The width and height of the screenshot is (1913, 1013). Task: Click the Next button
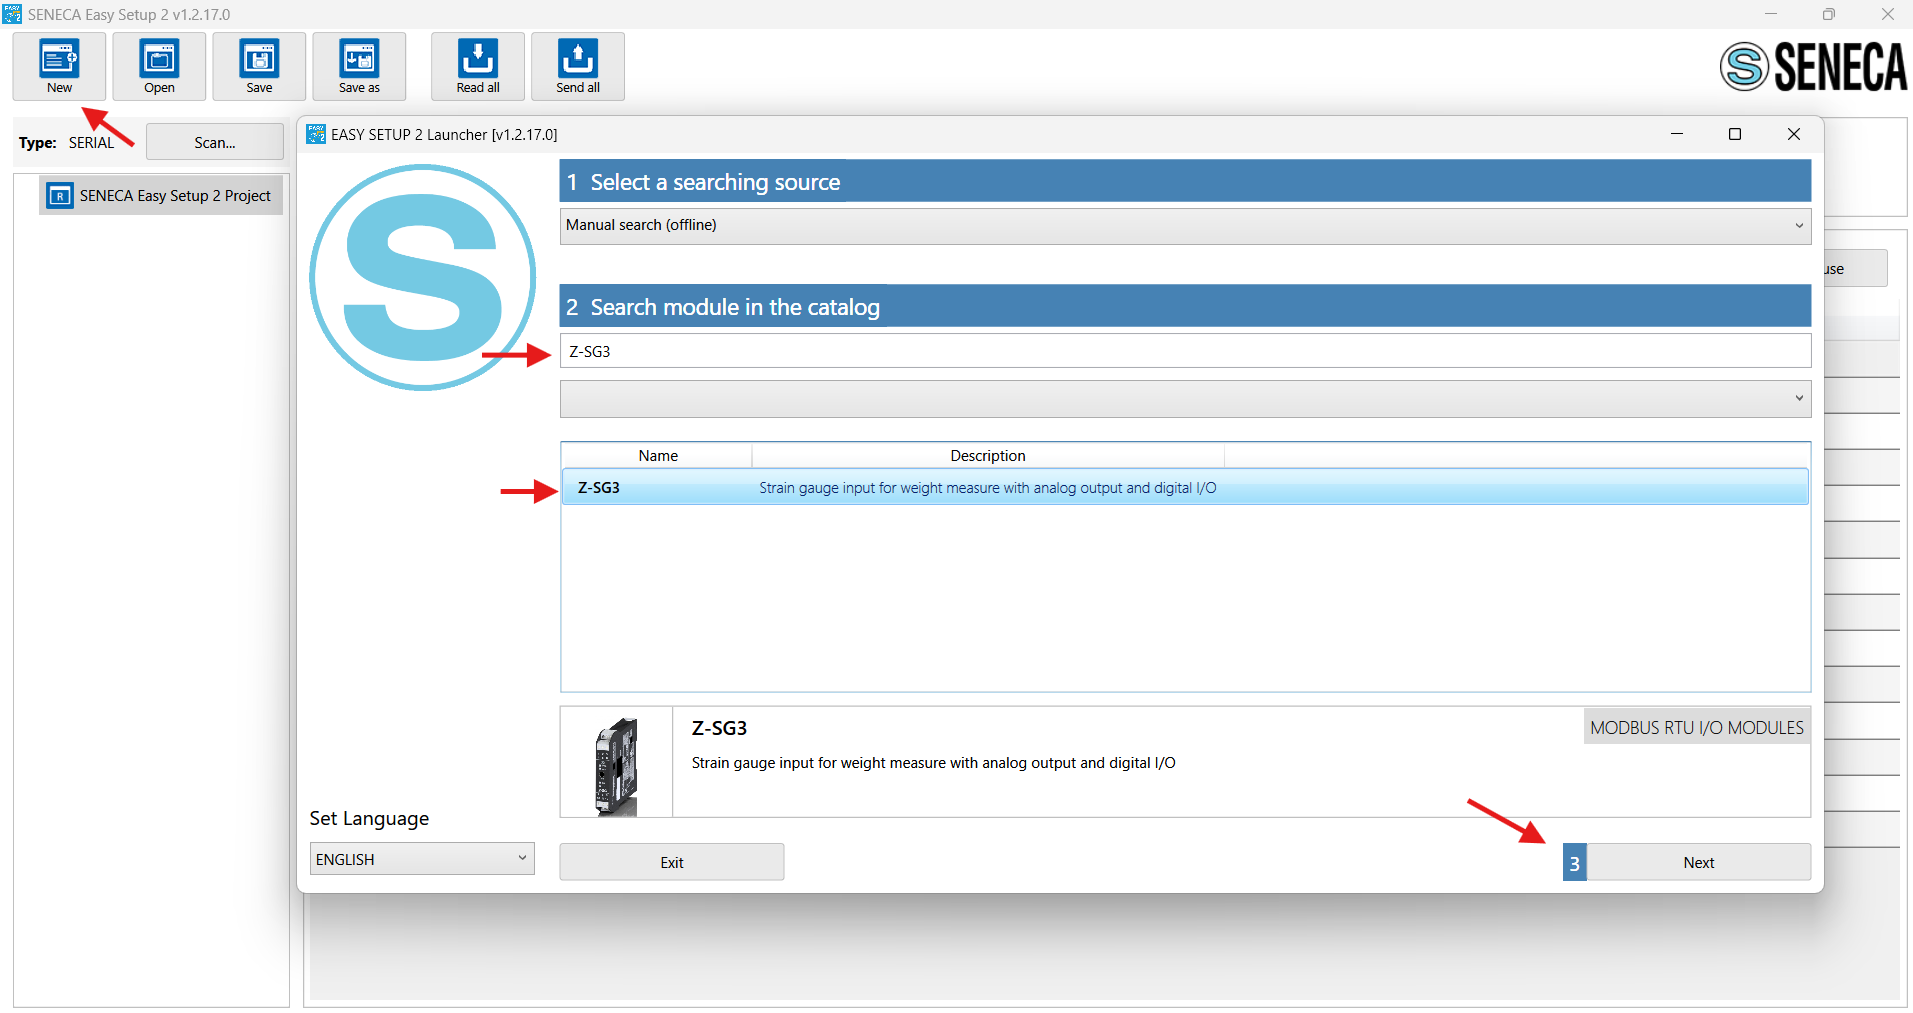point(1698,862)
